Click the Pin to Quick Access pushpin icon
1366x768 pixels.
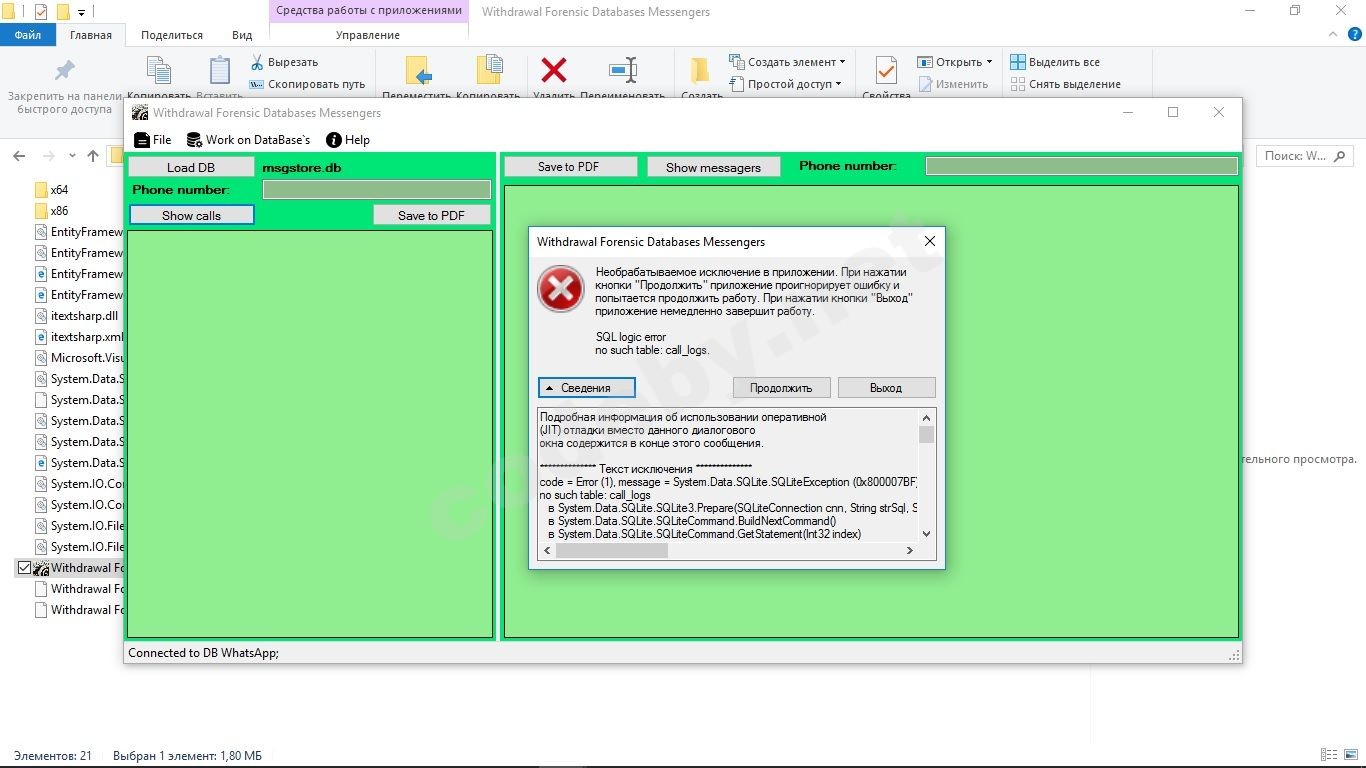click(x=64, y=71)
